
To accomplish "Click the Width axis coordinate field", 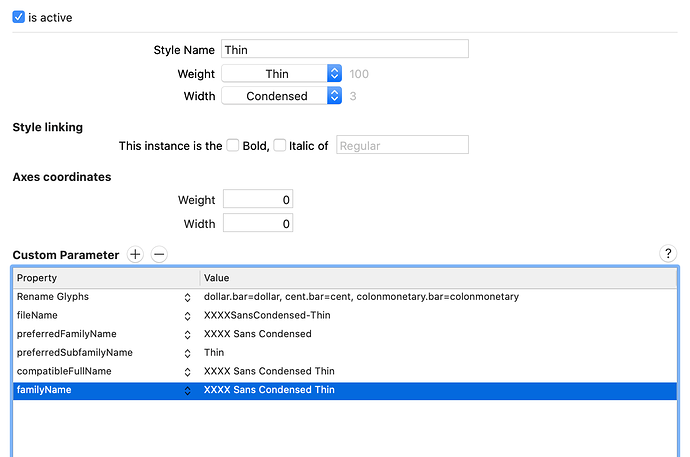I will click(x=258, y=223).
